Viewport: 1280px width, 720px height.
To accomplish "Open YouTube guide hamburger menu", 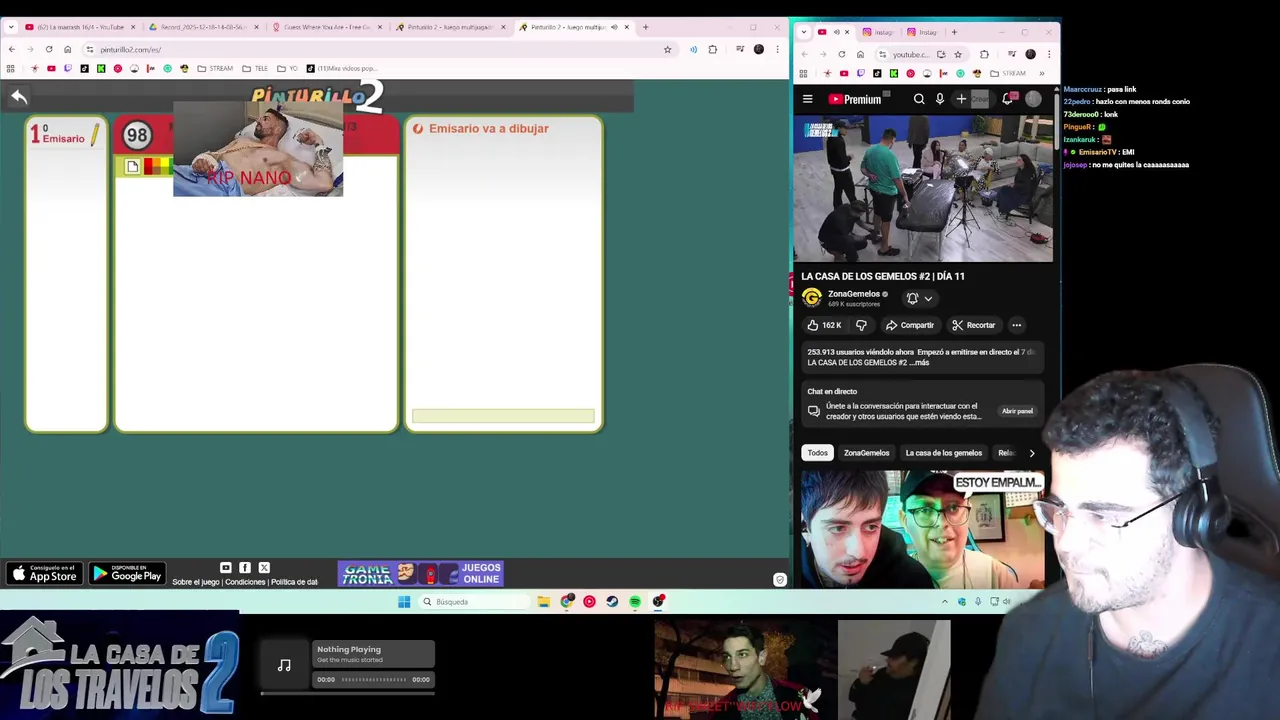I will [808, 99].
